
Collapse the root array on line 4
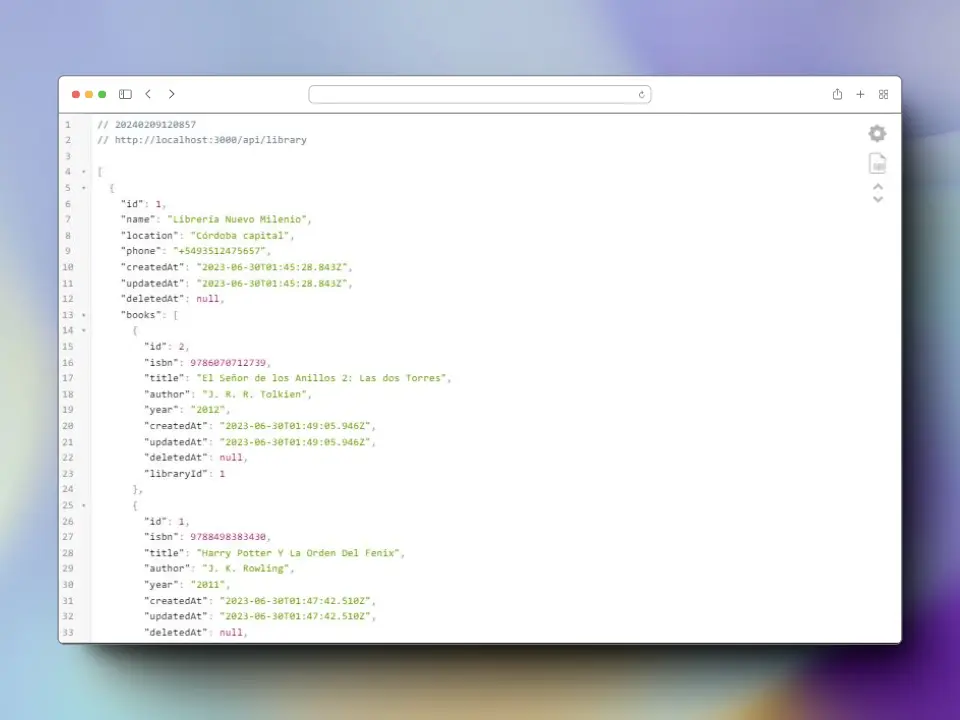point(84,172)
